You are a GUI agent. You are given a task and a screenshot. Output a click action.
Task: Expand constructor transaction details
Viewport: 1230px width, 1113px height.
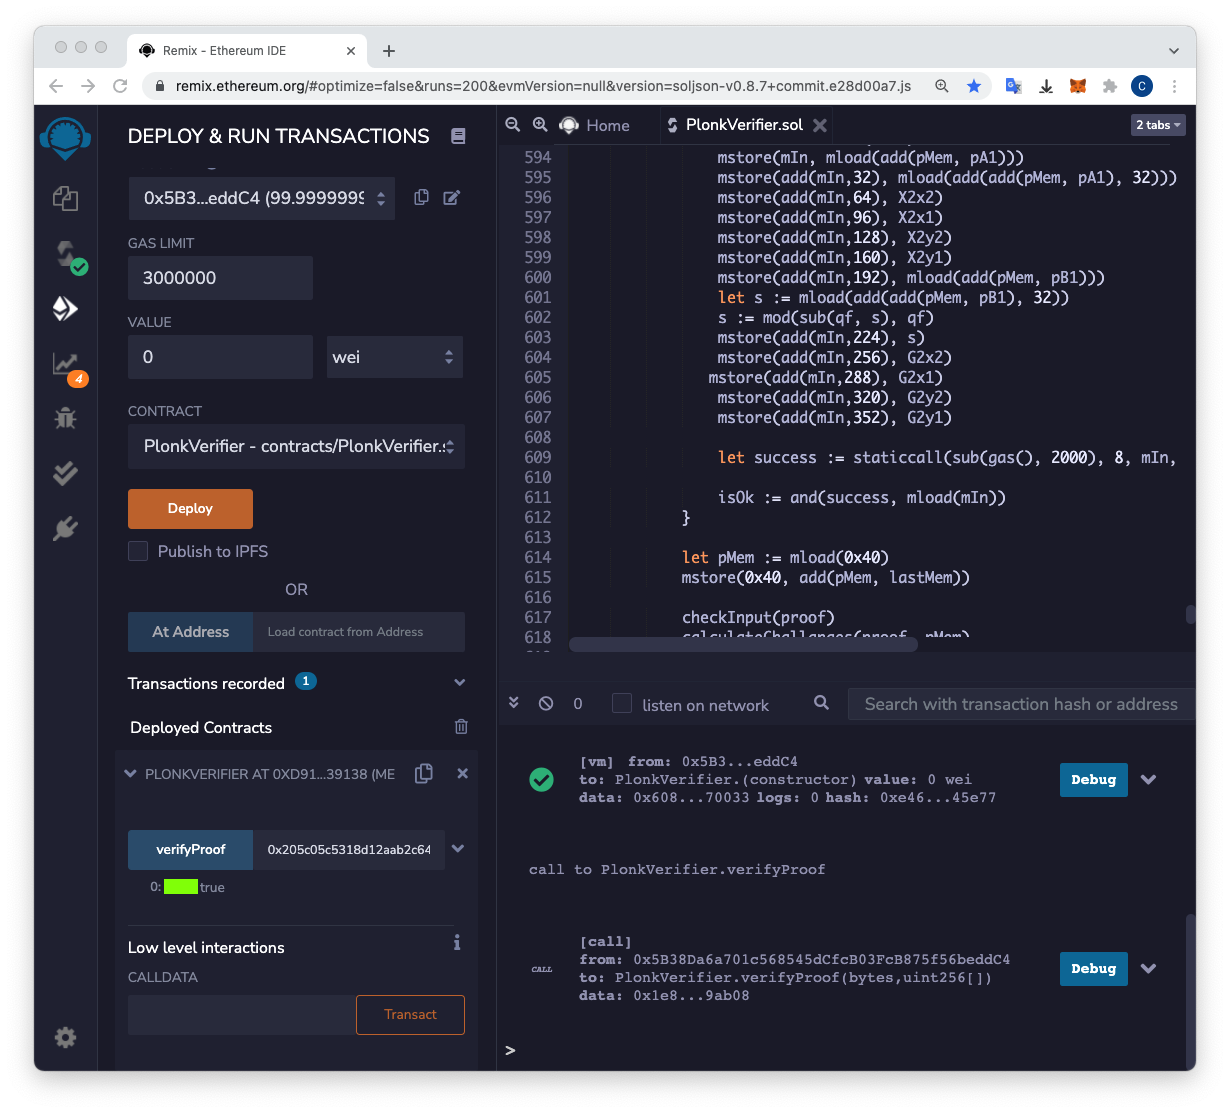(x=1148, y=780)
